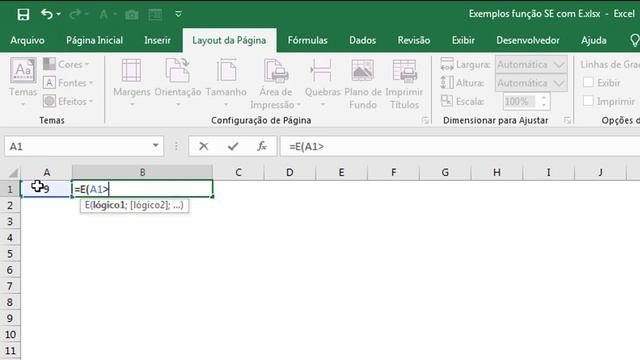Decrease Escala with the down spinner arrow
This screenshot has height=360, width=640.
(x=544, y=105)
